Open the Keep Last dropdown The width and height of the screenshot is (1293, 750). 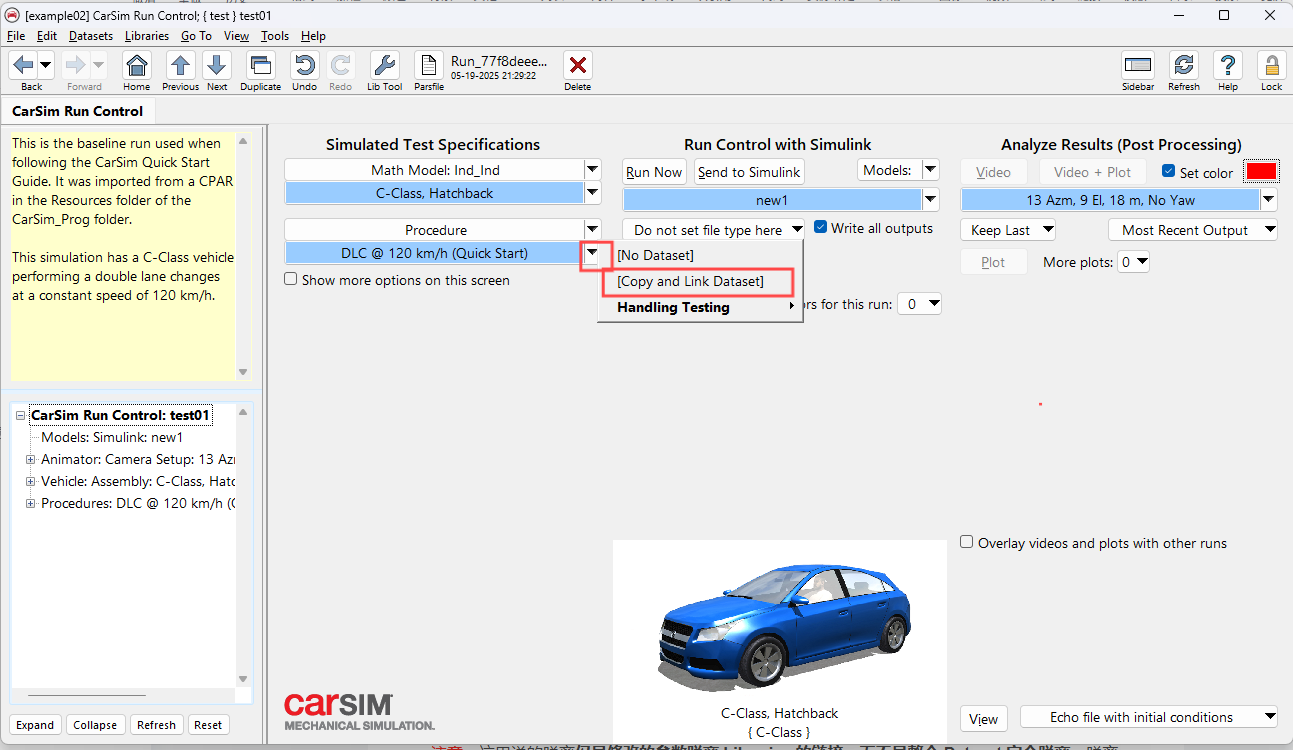[x=1008, y=230]
